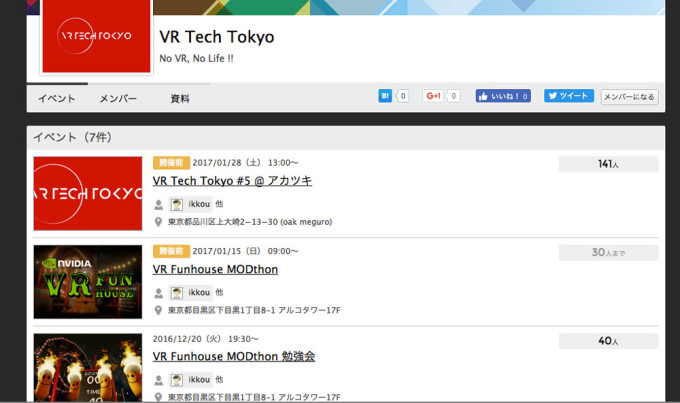Click the person icon in VR Funhouse MODthon row
The width and height of the screenshot is (680, 403).
(x=159, y=293)
